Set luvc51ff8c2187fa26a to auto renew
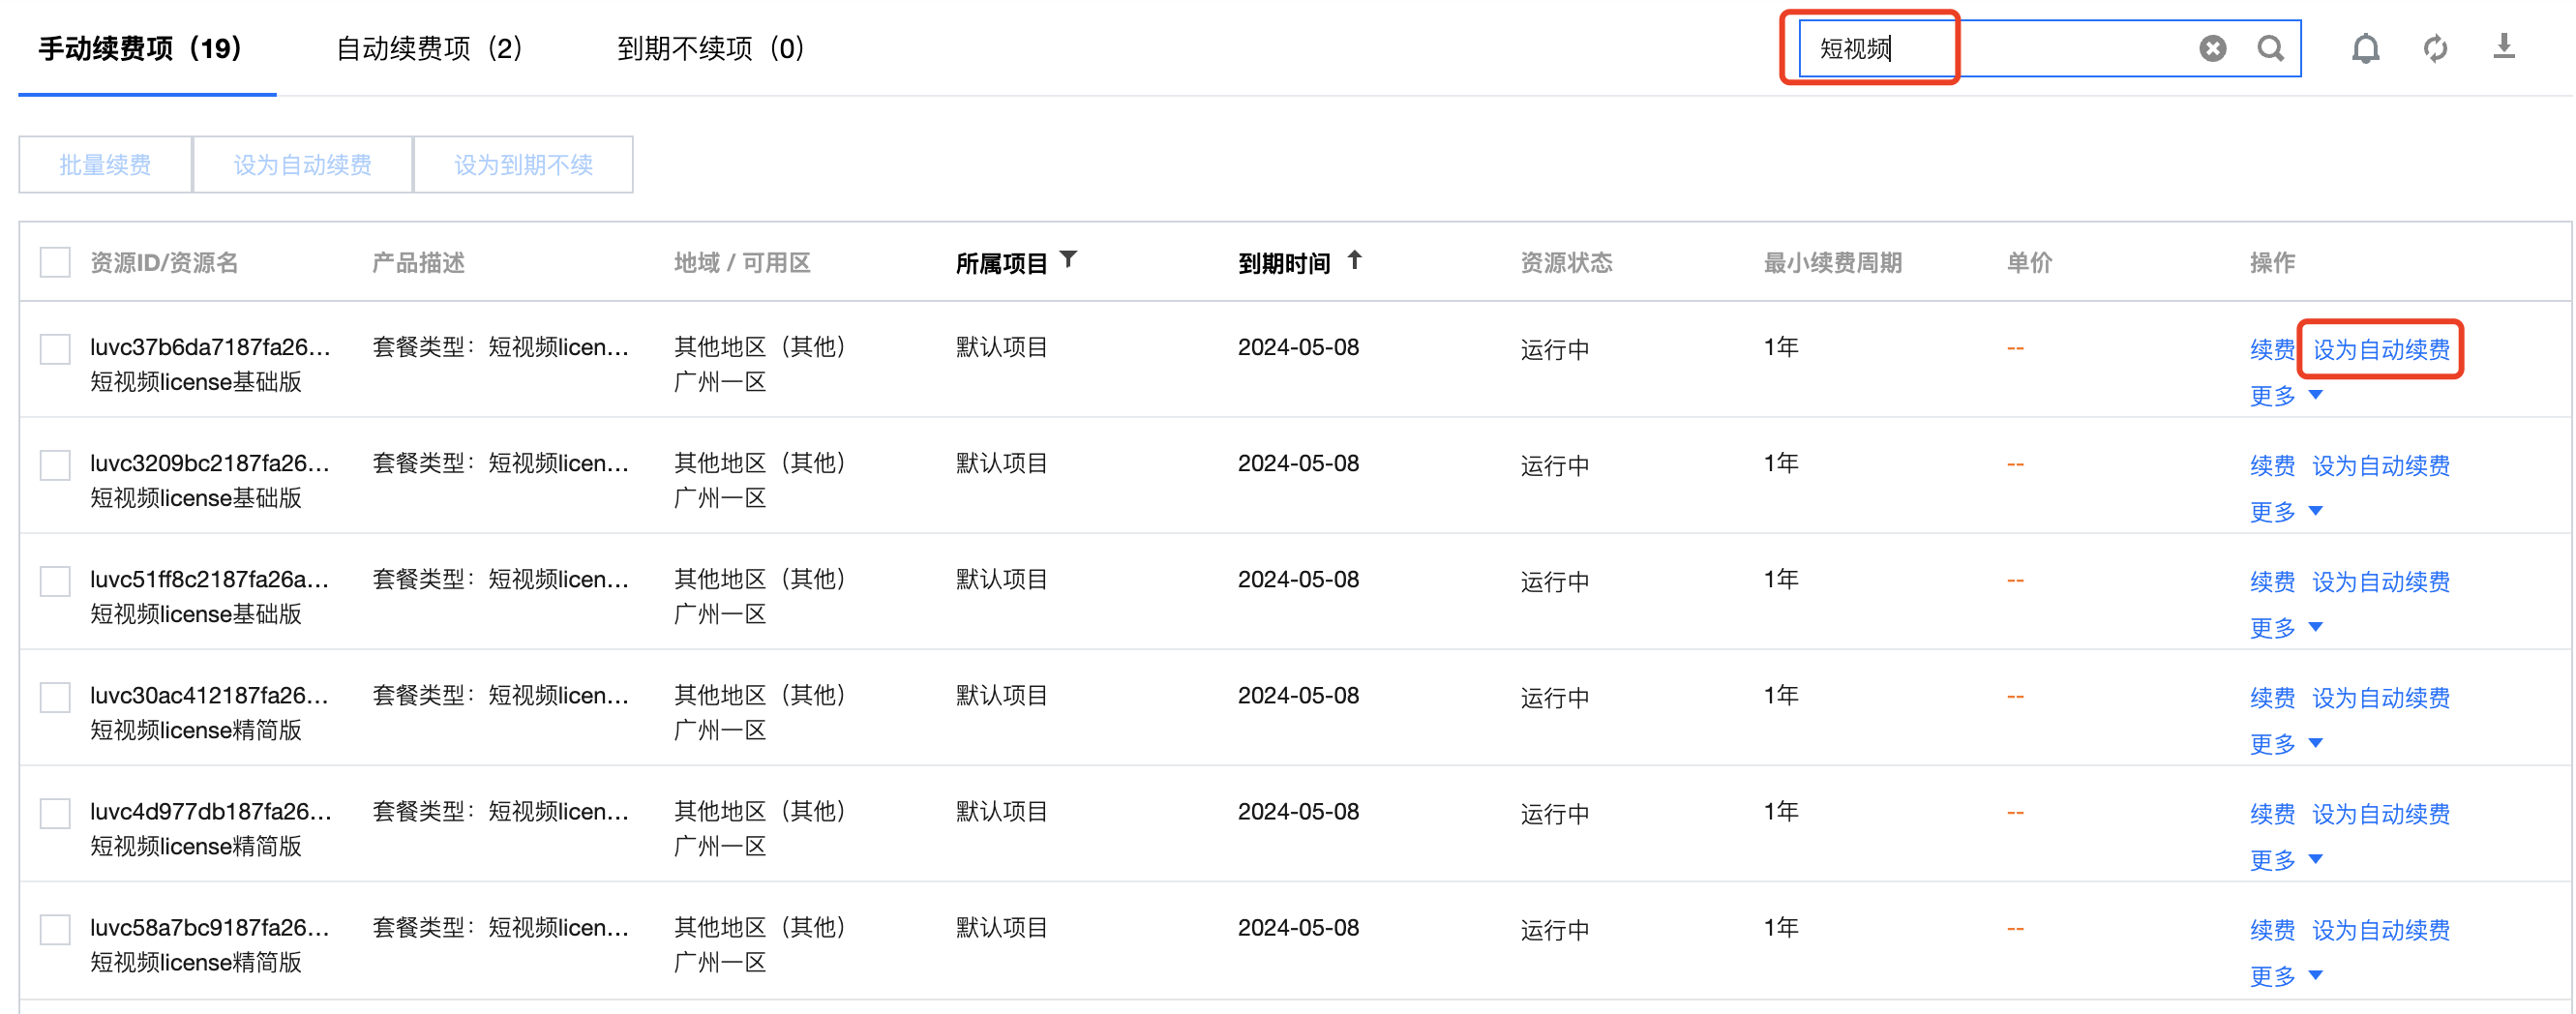The height and width of the screenshot is (1014, 2576). (x=2381, y=581)
